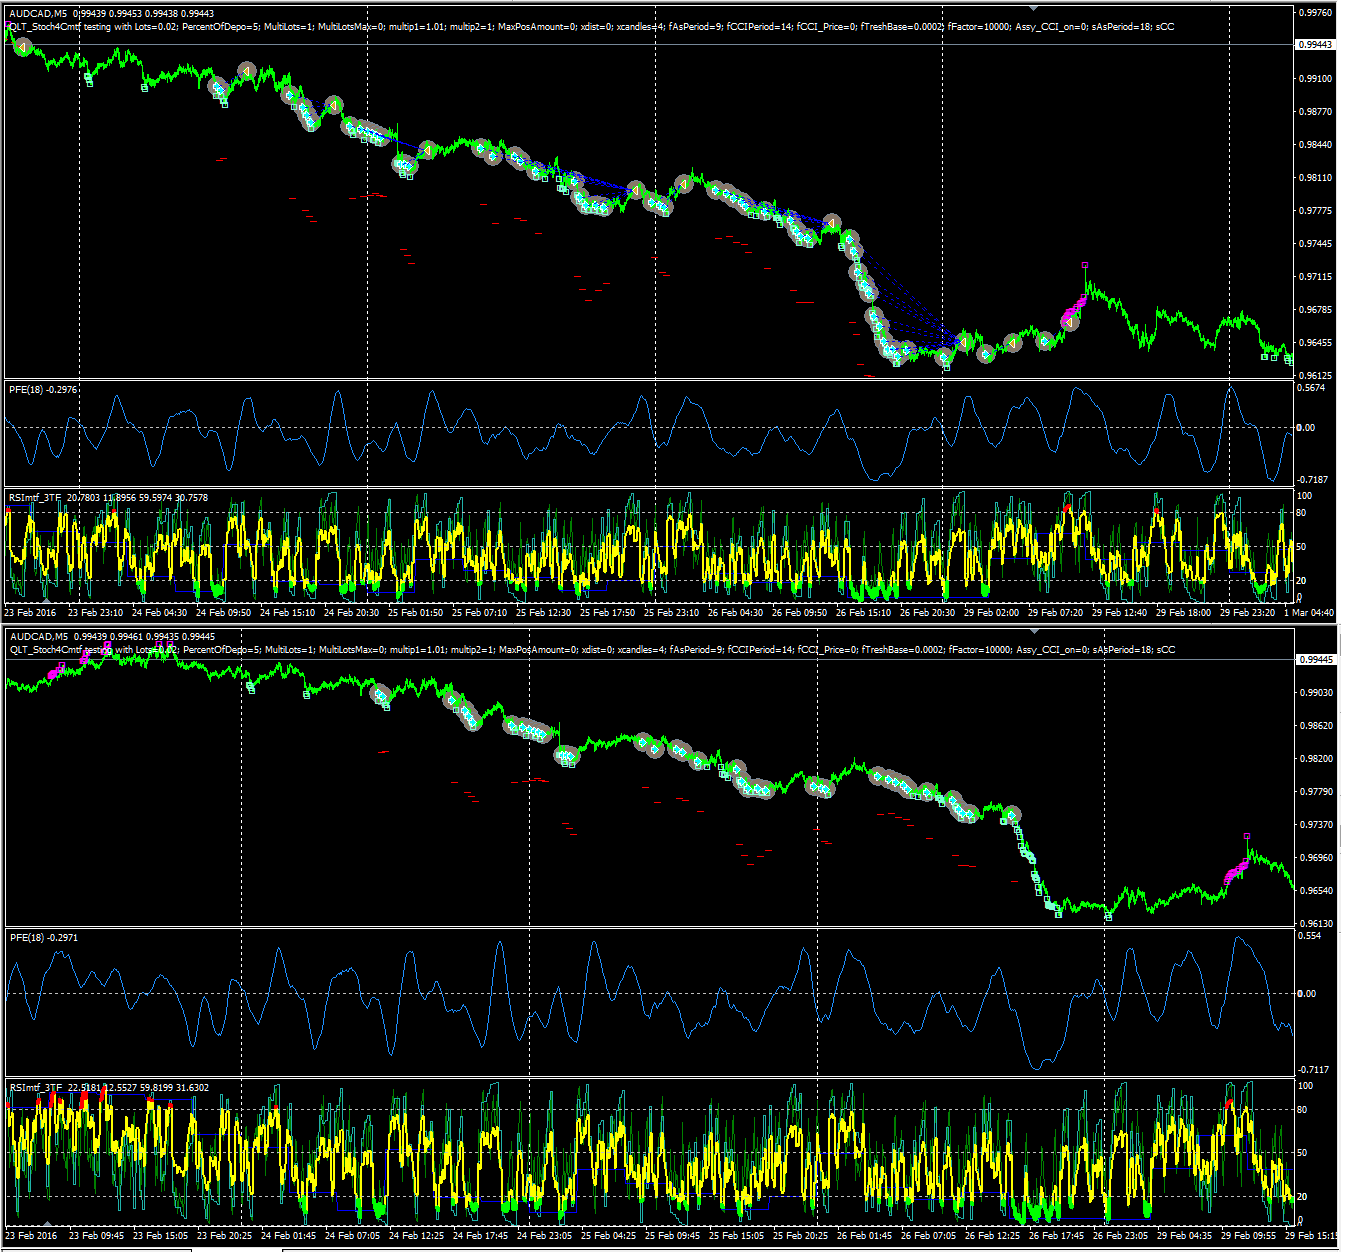Click the PFE(18) -0.2976 indicator label
1346x1258 pixels.
[x=43, y=390]
